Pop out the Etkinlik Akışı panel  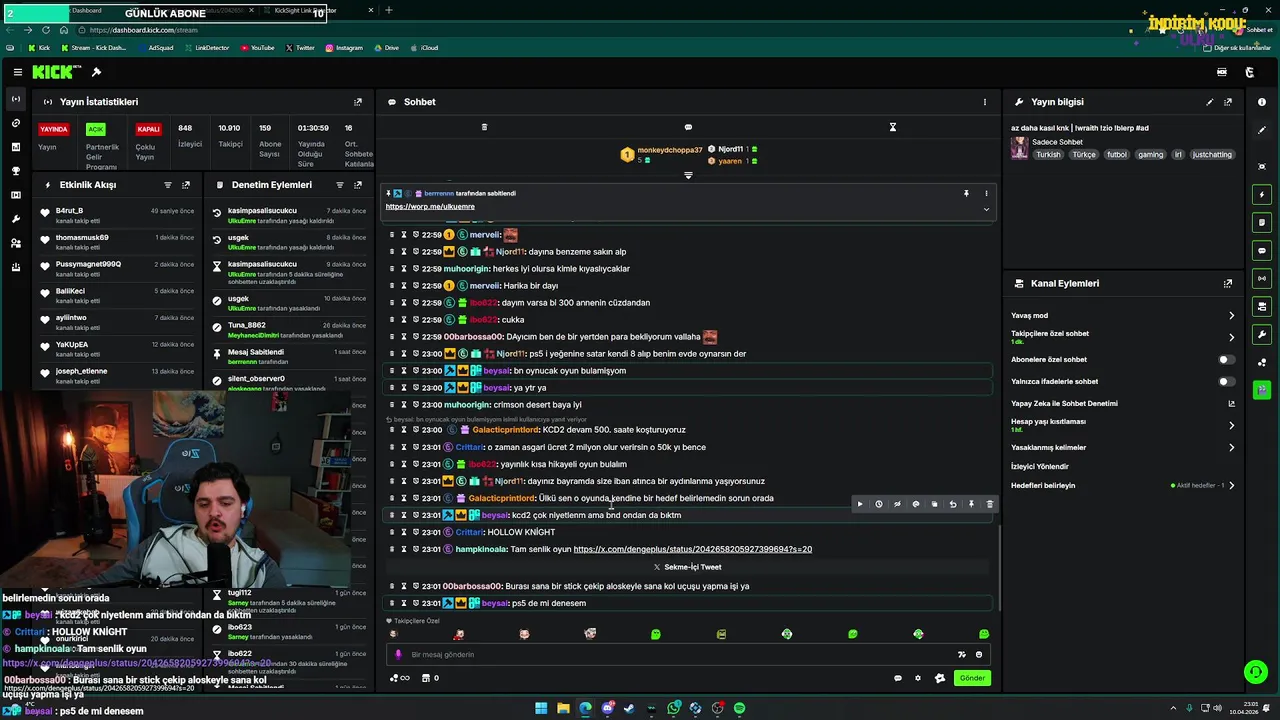coord(186,185)
